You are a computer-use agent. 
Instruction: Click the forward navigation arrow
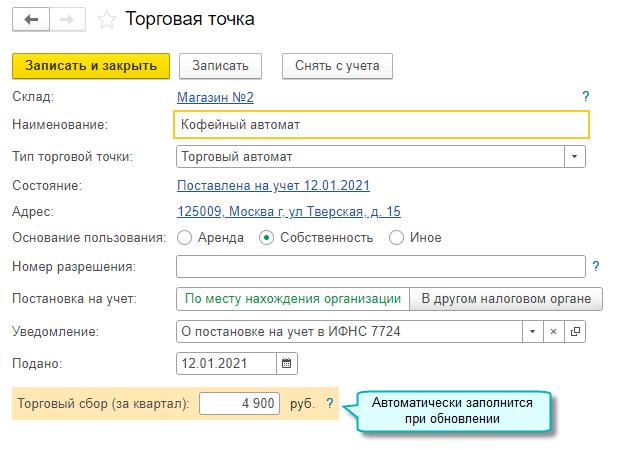(x=68, y=19)
